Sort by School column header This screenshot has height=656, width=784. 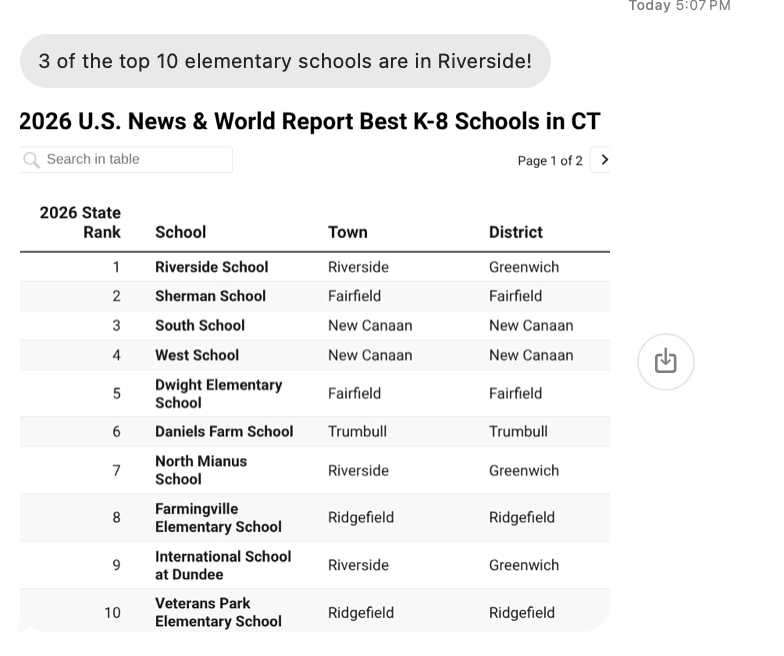point(180,232)
